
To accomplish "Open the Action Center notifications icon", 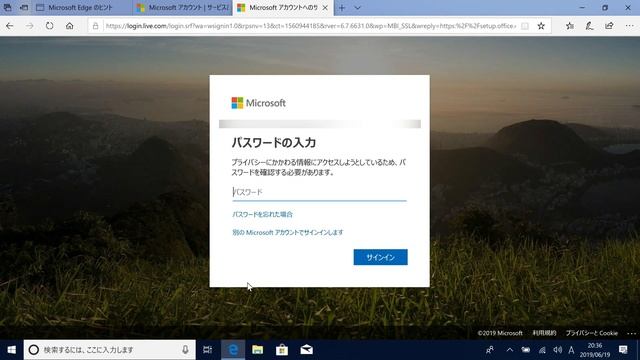I will click(x=623, y=350).
